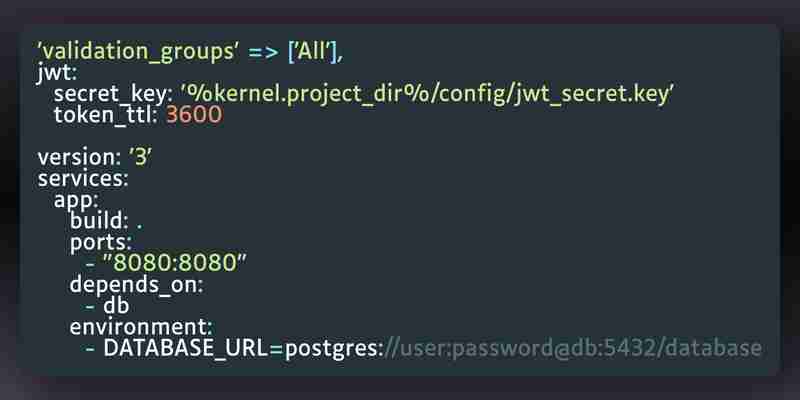Click the token_ttl key

coord(105,115)
